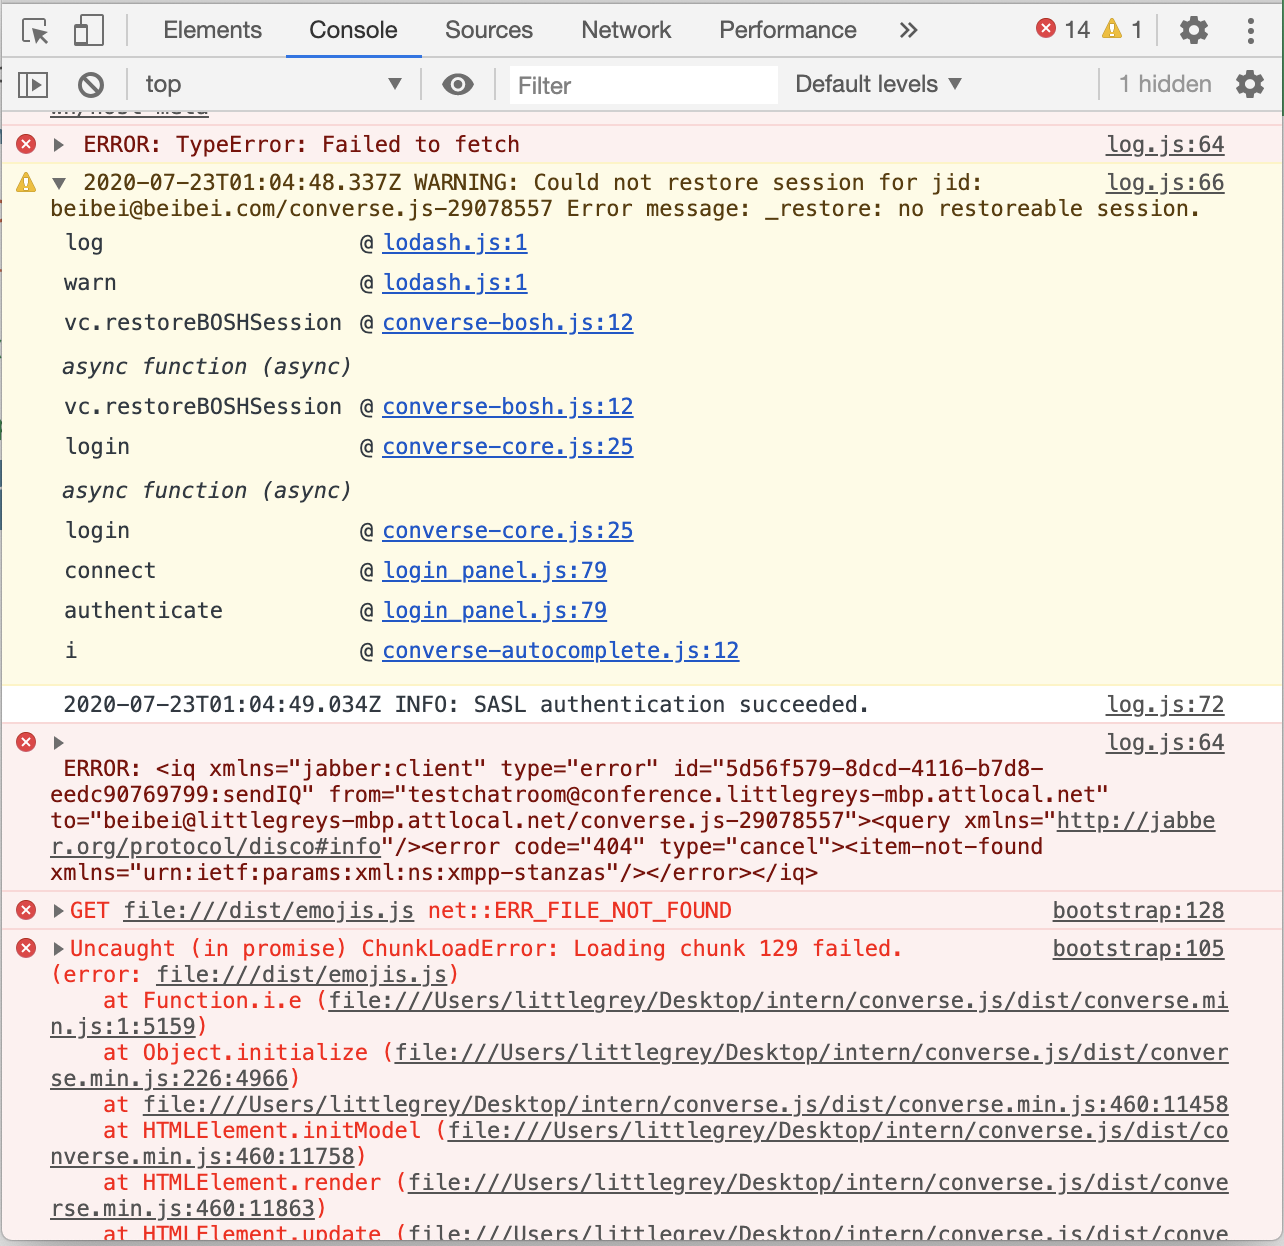Open log.js:66 source link
Image resolution: width=1284 pixels, height=1246 pixels.
(x=1165, y=183)
